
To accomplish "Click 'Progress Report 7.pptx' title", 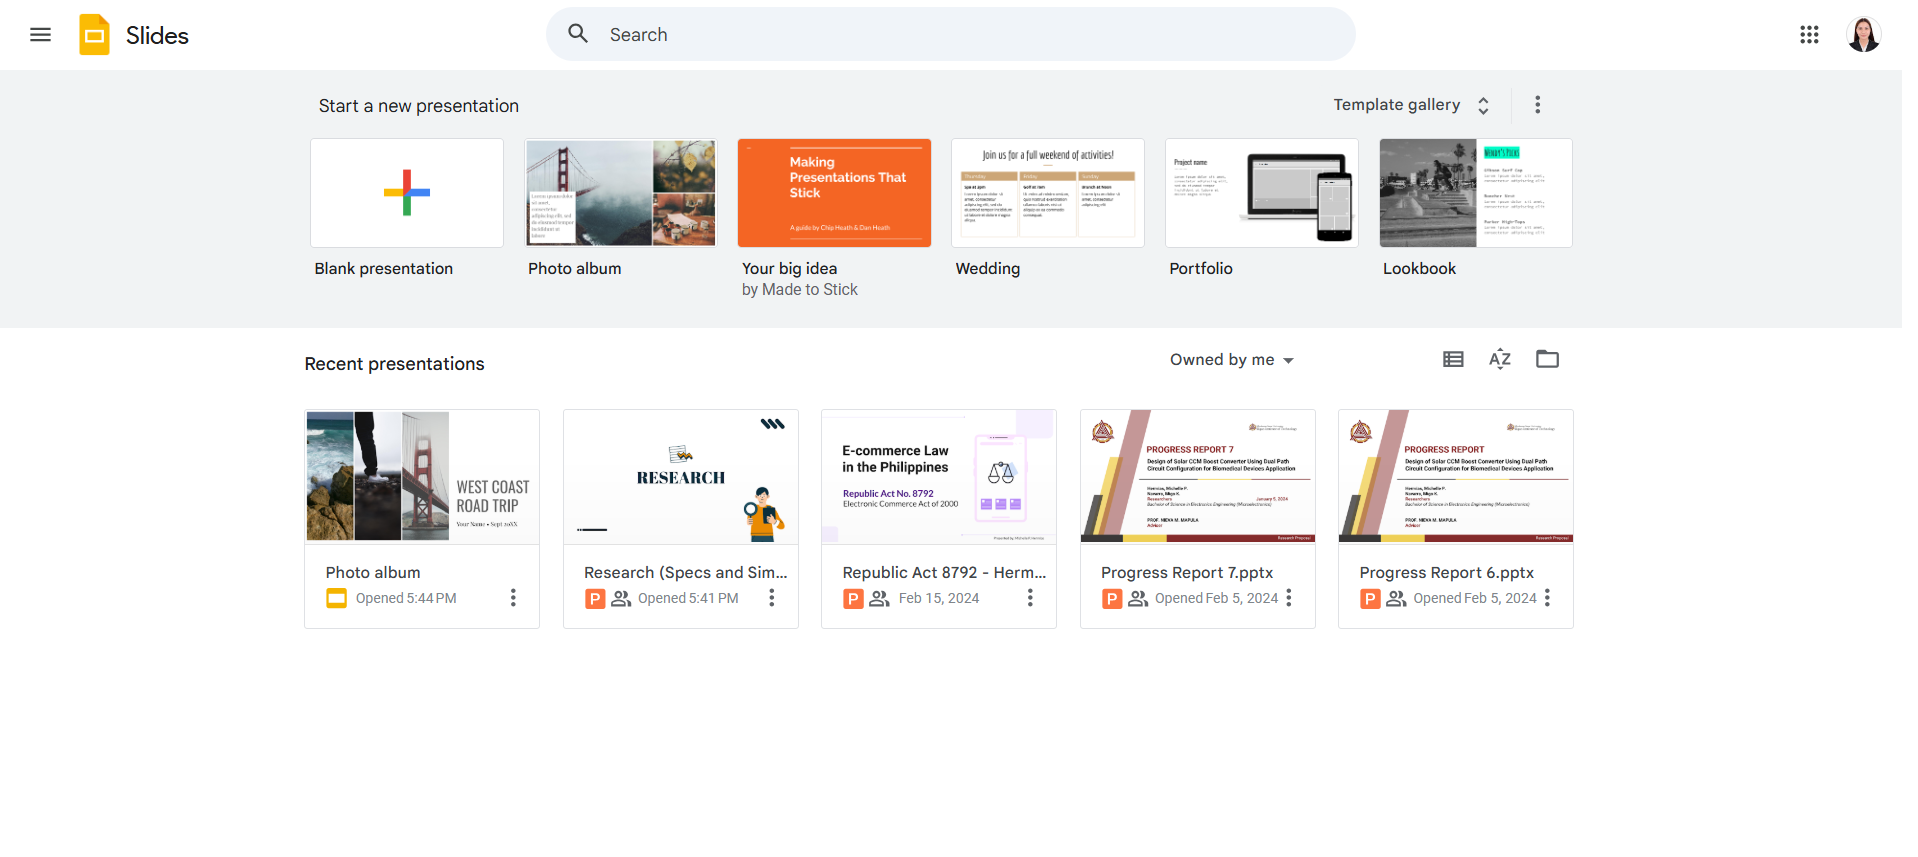I will [1187, 573].
